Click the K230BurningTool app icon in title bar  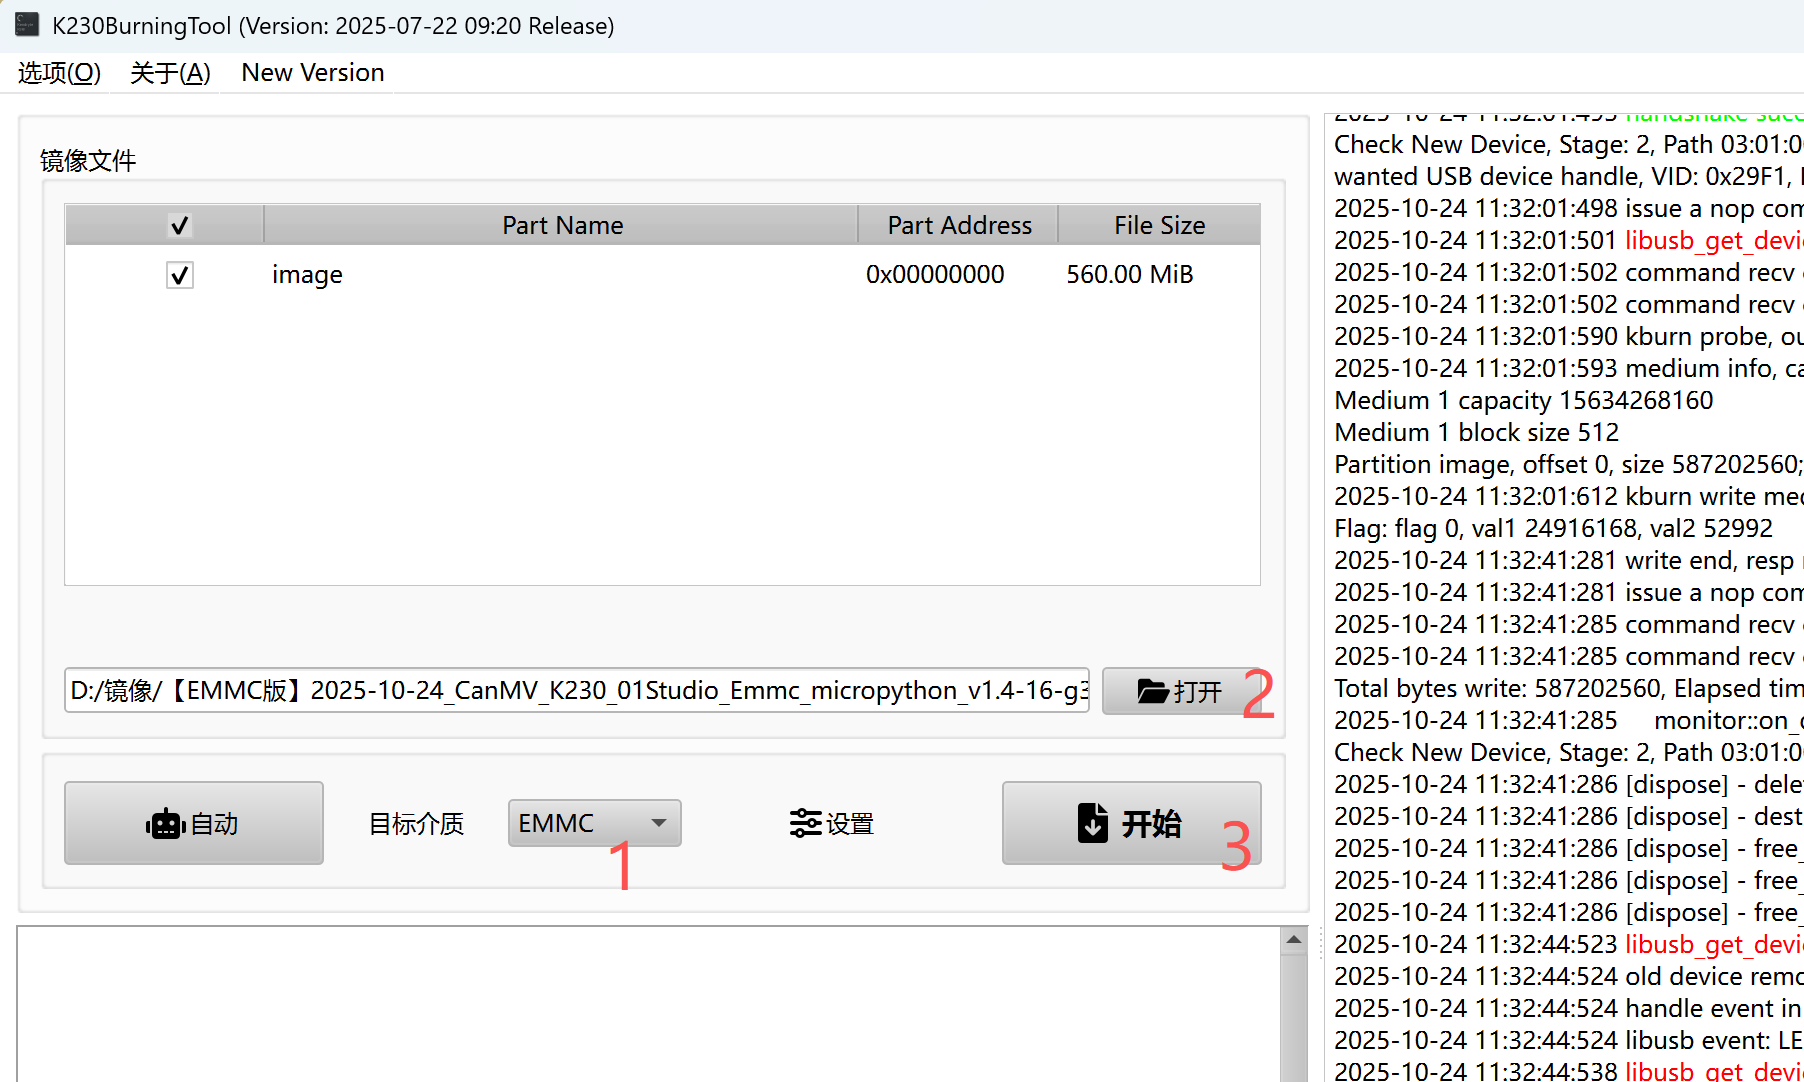(x=27, y=25)
